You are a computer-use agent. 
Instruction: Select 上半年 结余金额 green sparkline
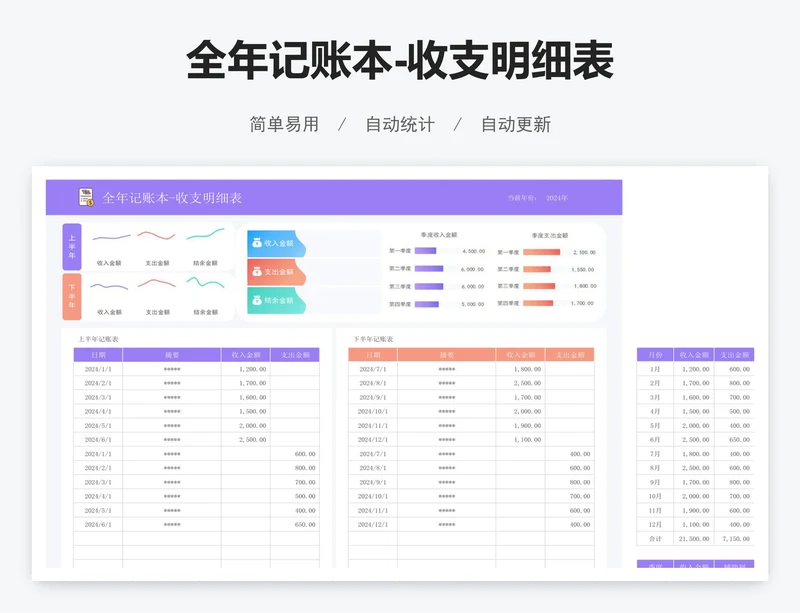(x=205, y=234)
